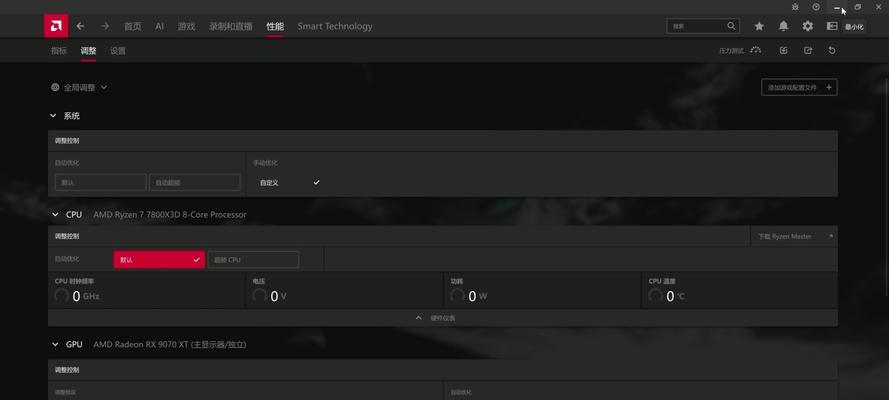Select the 调整 sub-tab

(x=88, y=51)
